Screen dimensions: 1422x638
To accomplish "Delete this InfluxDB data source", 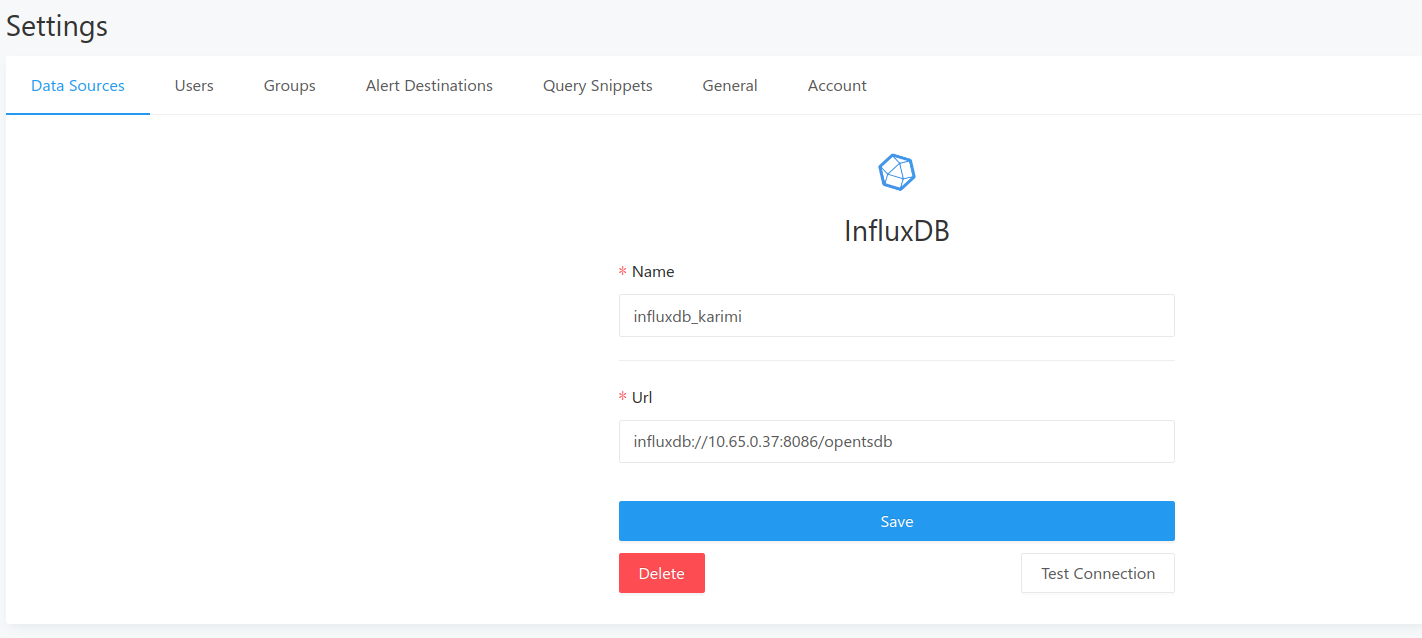I will [662, 573].
